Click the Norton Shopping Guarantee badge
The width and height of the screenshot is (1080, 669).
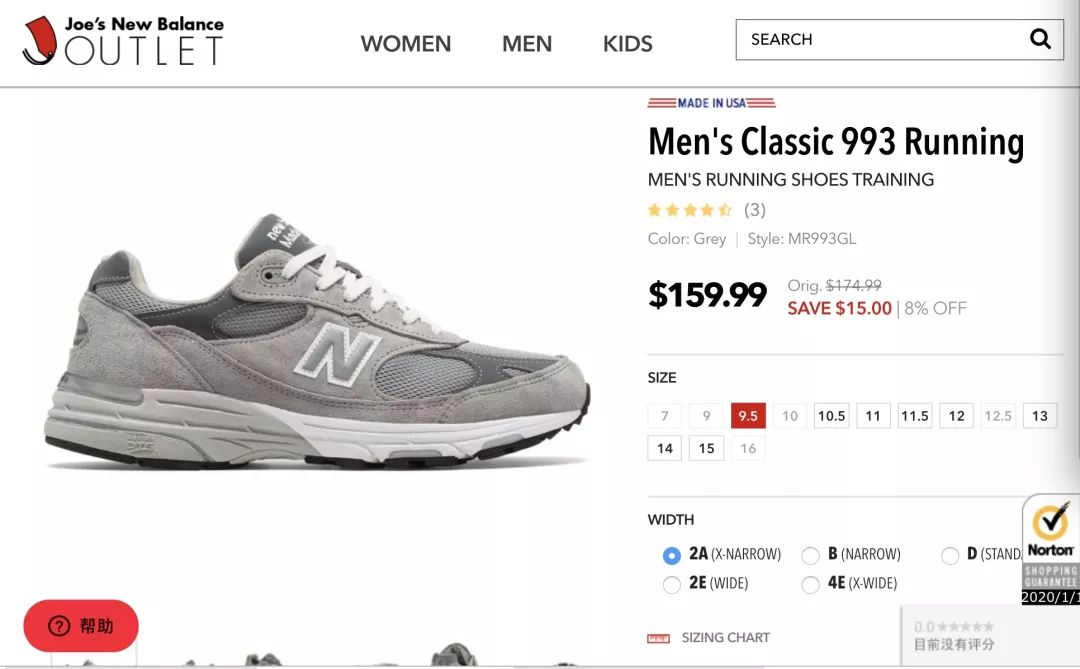coord(1051,547)
